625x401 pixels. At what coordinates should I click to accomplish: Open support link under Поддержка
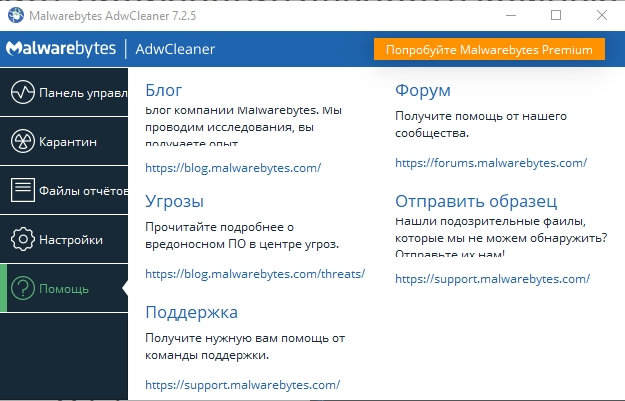(242, 385)
